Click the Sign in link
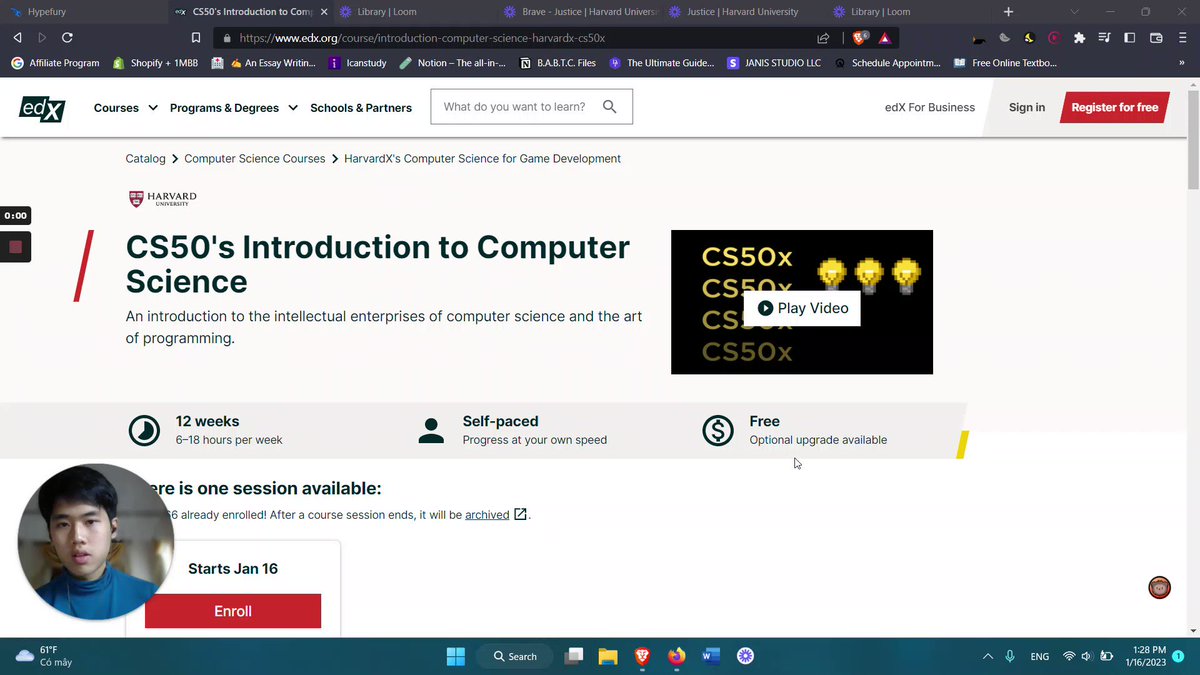1200x675 pixels. pyautogui.click(x=1027, y=107)
